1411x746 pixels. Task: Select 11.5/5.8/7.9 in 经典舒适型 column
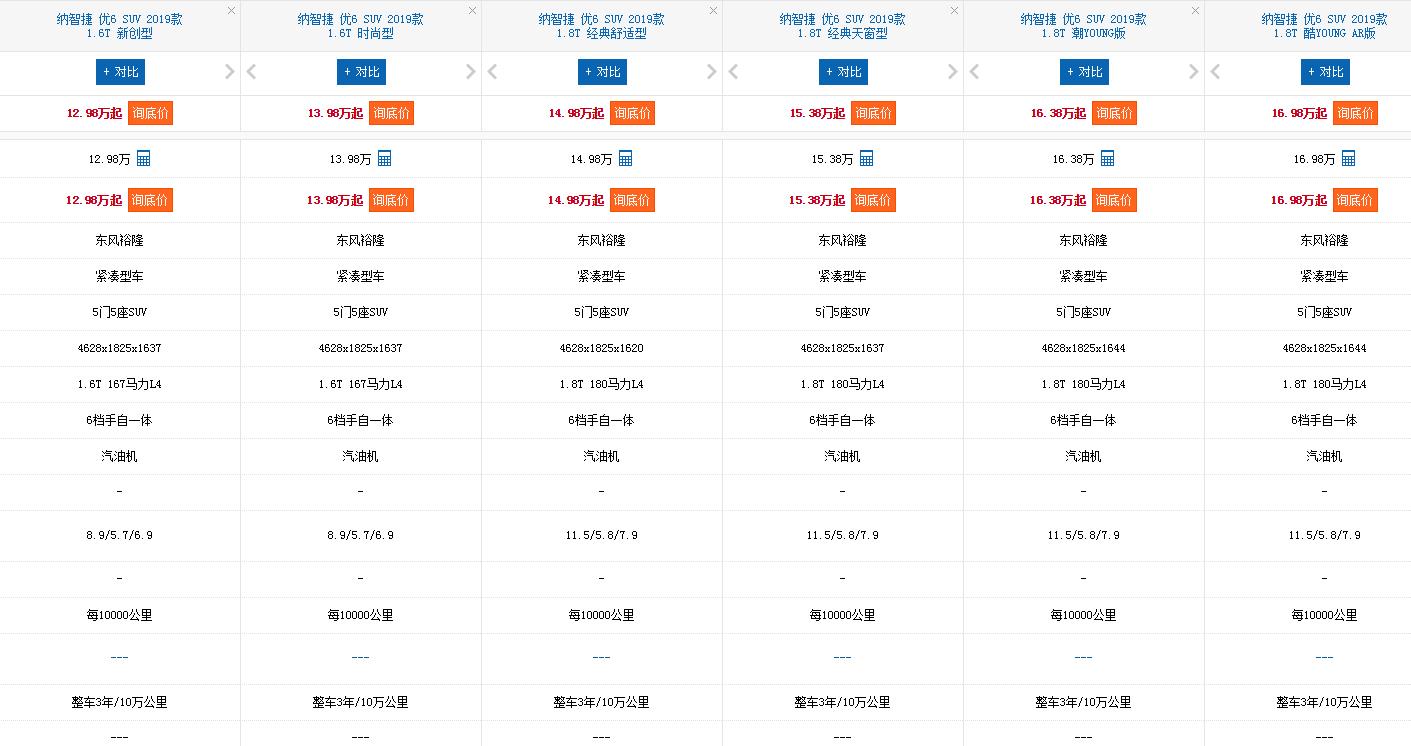(602, 535)
